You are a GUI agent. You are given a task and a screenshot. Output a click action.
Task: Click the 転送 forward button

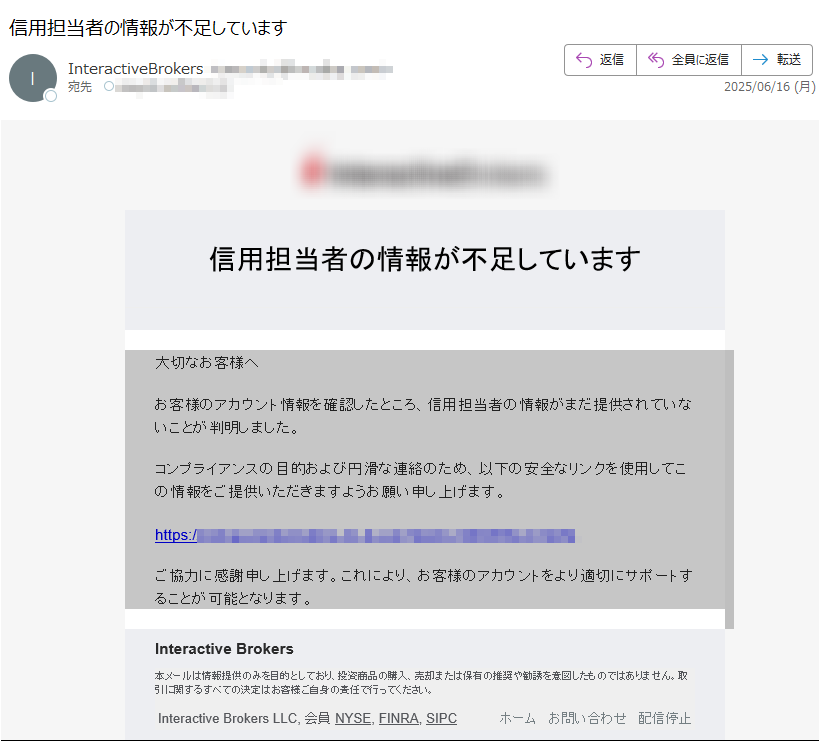[x=777, y=60]
